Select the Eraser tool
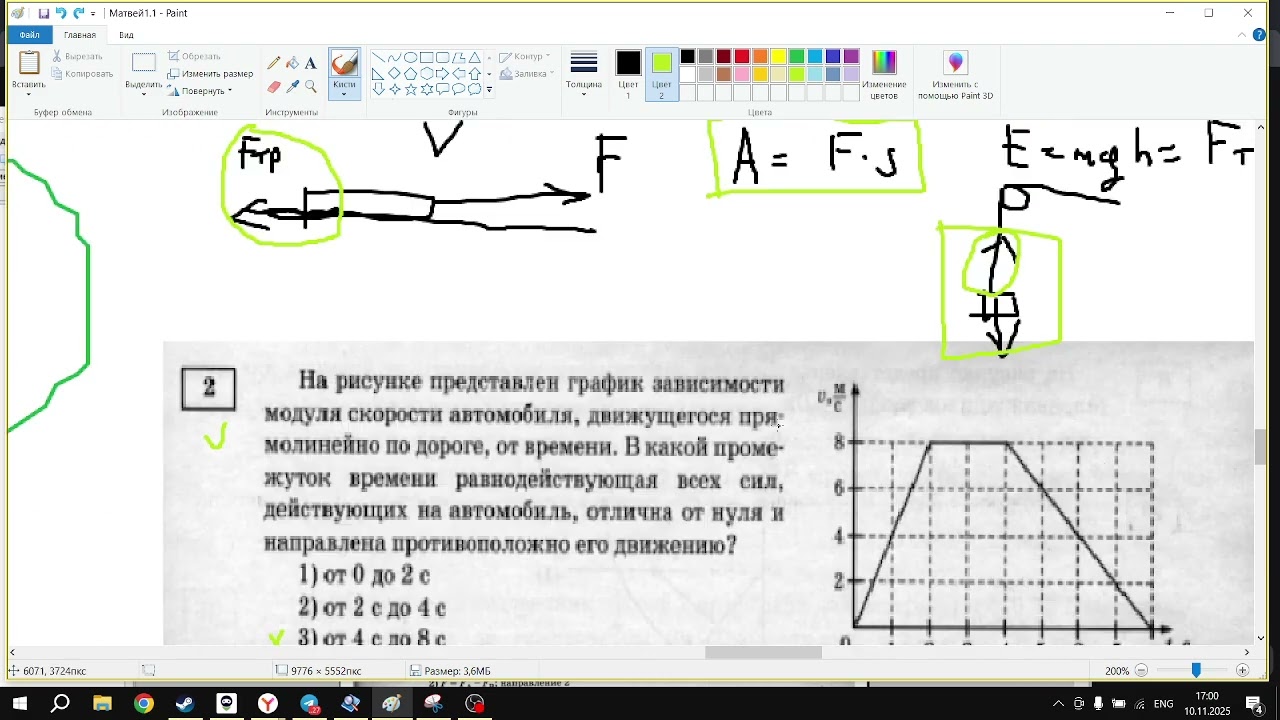Image resolution: width=1280 pixels, height=720 pixels. [x=274, y=87]
